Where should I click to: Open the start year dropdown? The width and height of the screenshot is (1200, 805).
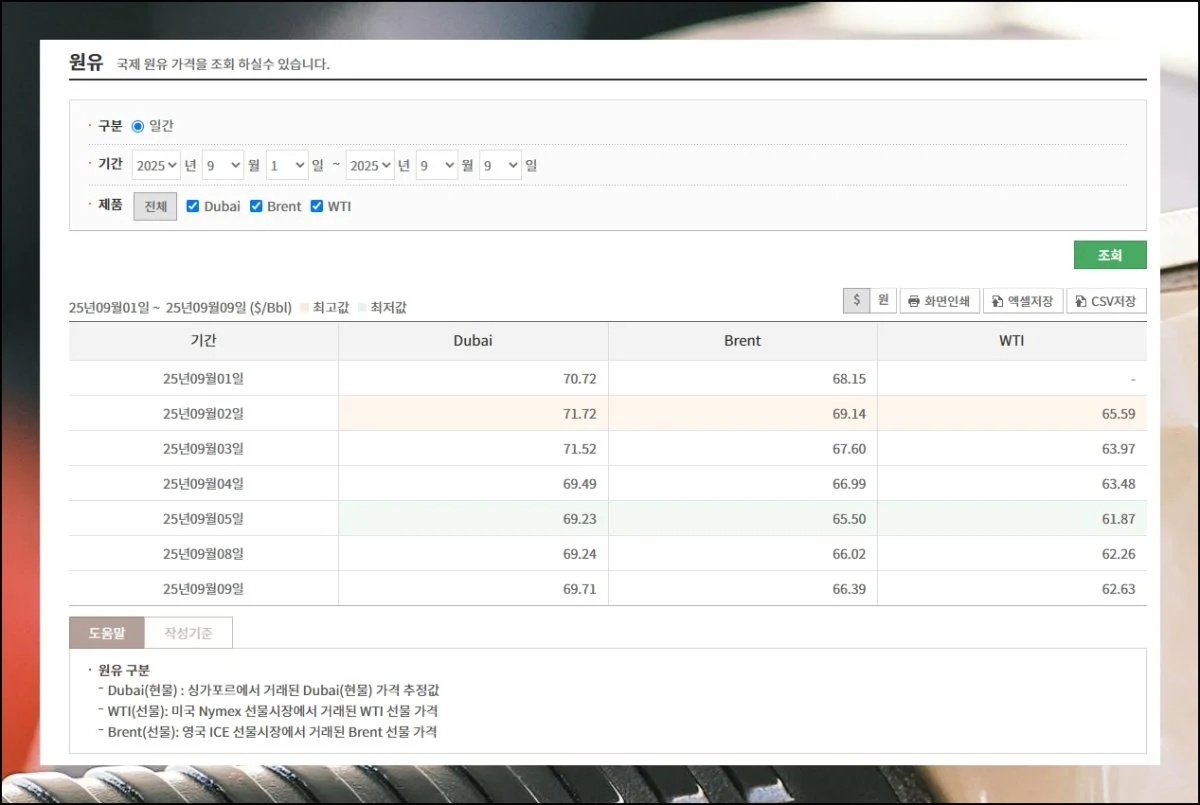click(156, 165)
